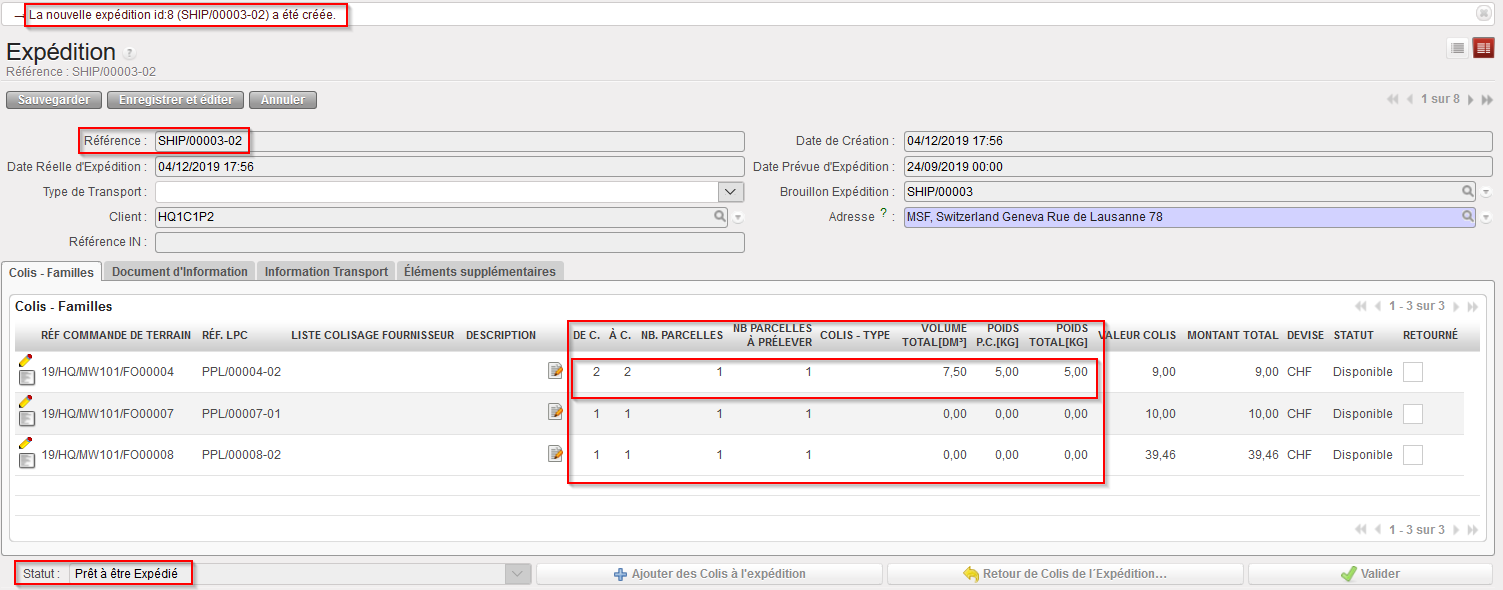Check Retourné box for FO00004 row

coord(1412,372)
